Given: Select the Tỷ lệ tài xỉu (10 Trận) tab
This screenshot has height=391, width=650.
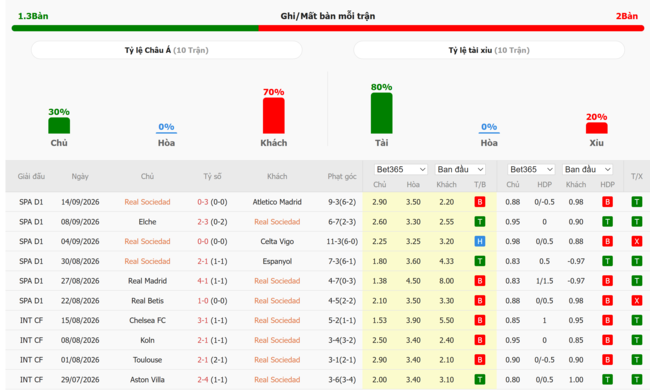Looking at the screenshot, I should (x=489, y=50).
